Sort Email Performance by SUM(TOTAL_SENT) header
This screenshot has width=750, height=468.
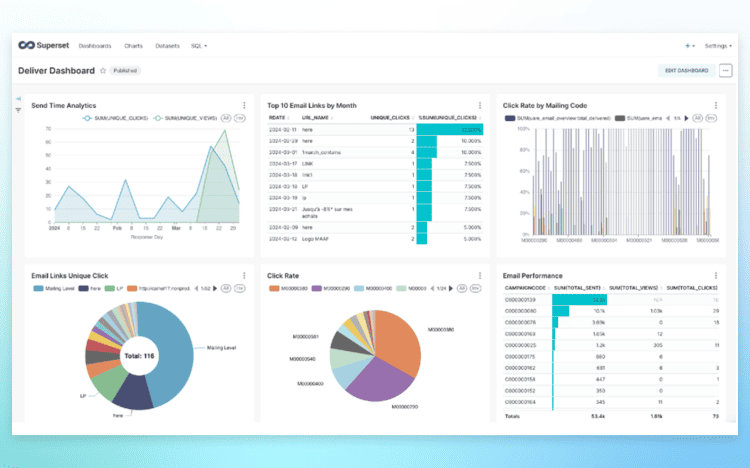577,288
